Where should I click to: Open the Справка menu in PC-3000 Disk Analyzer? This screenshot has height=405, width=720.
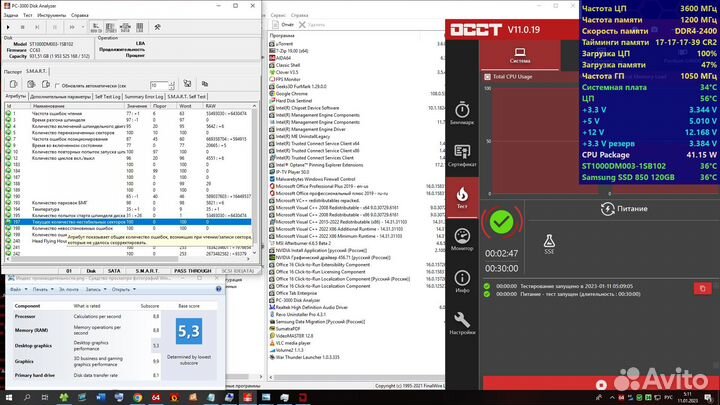[x=79, y=15]
